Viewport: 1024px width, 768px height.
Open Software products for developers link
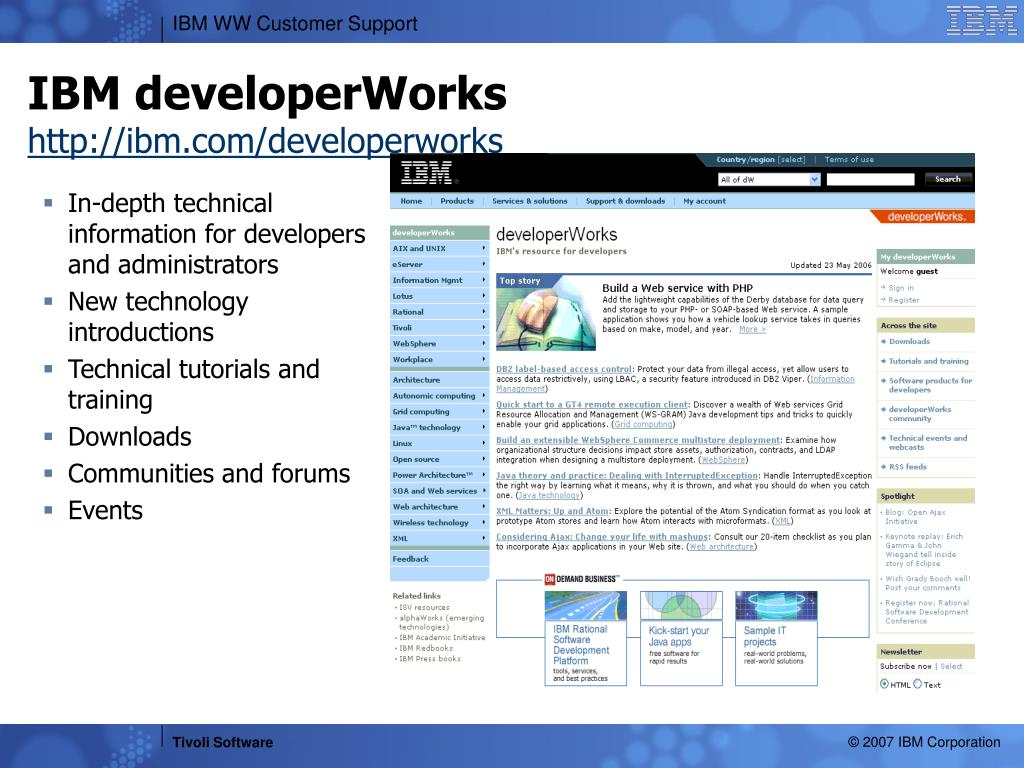point(930,385)
